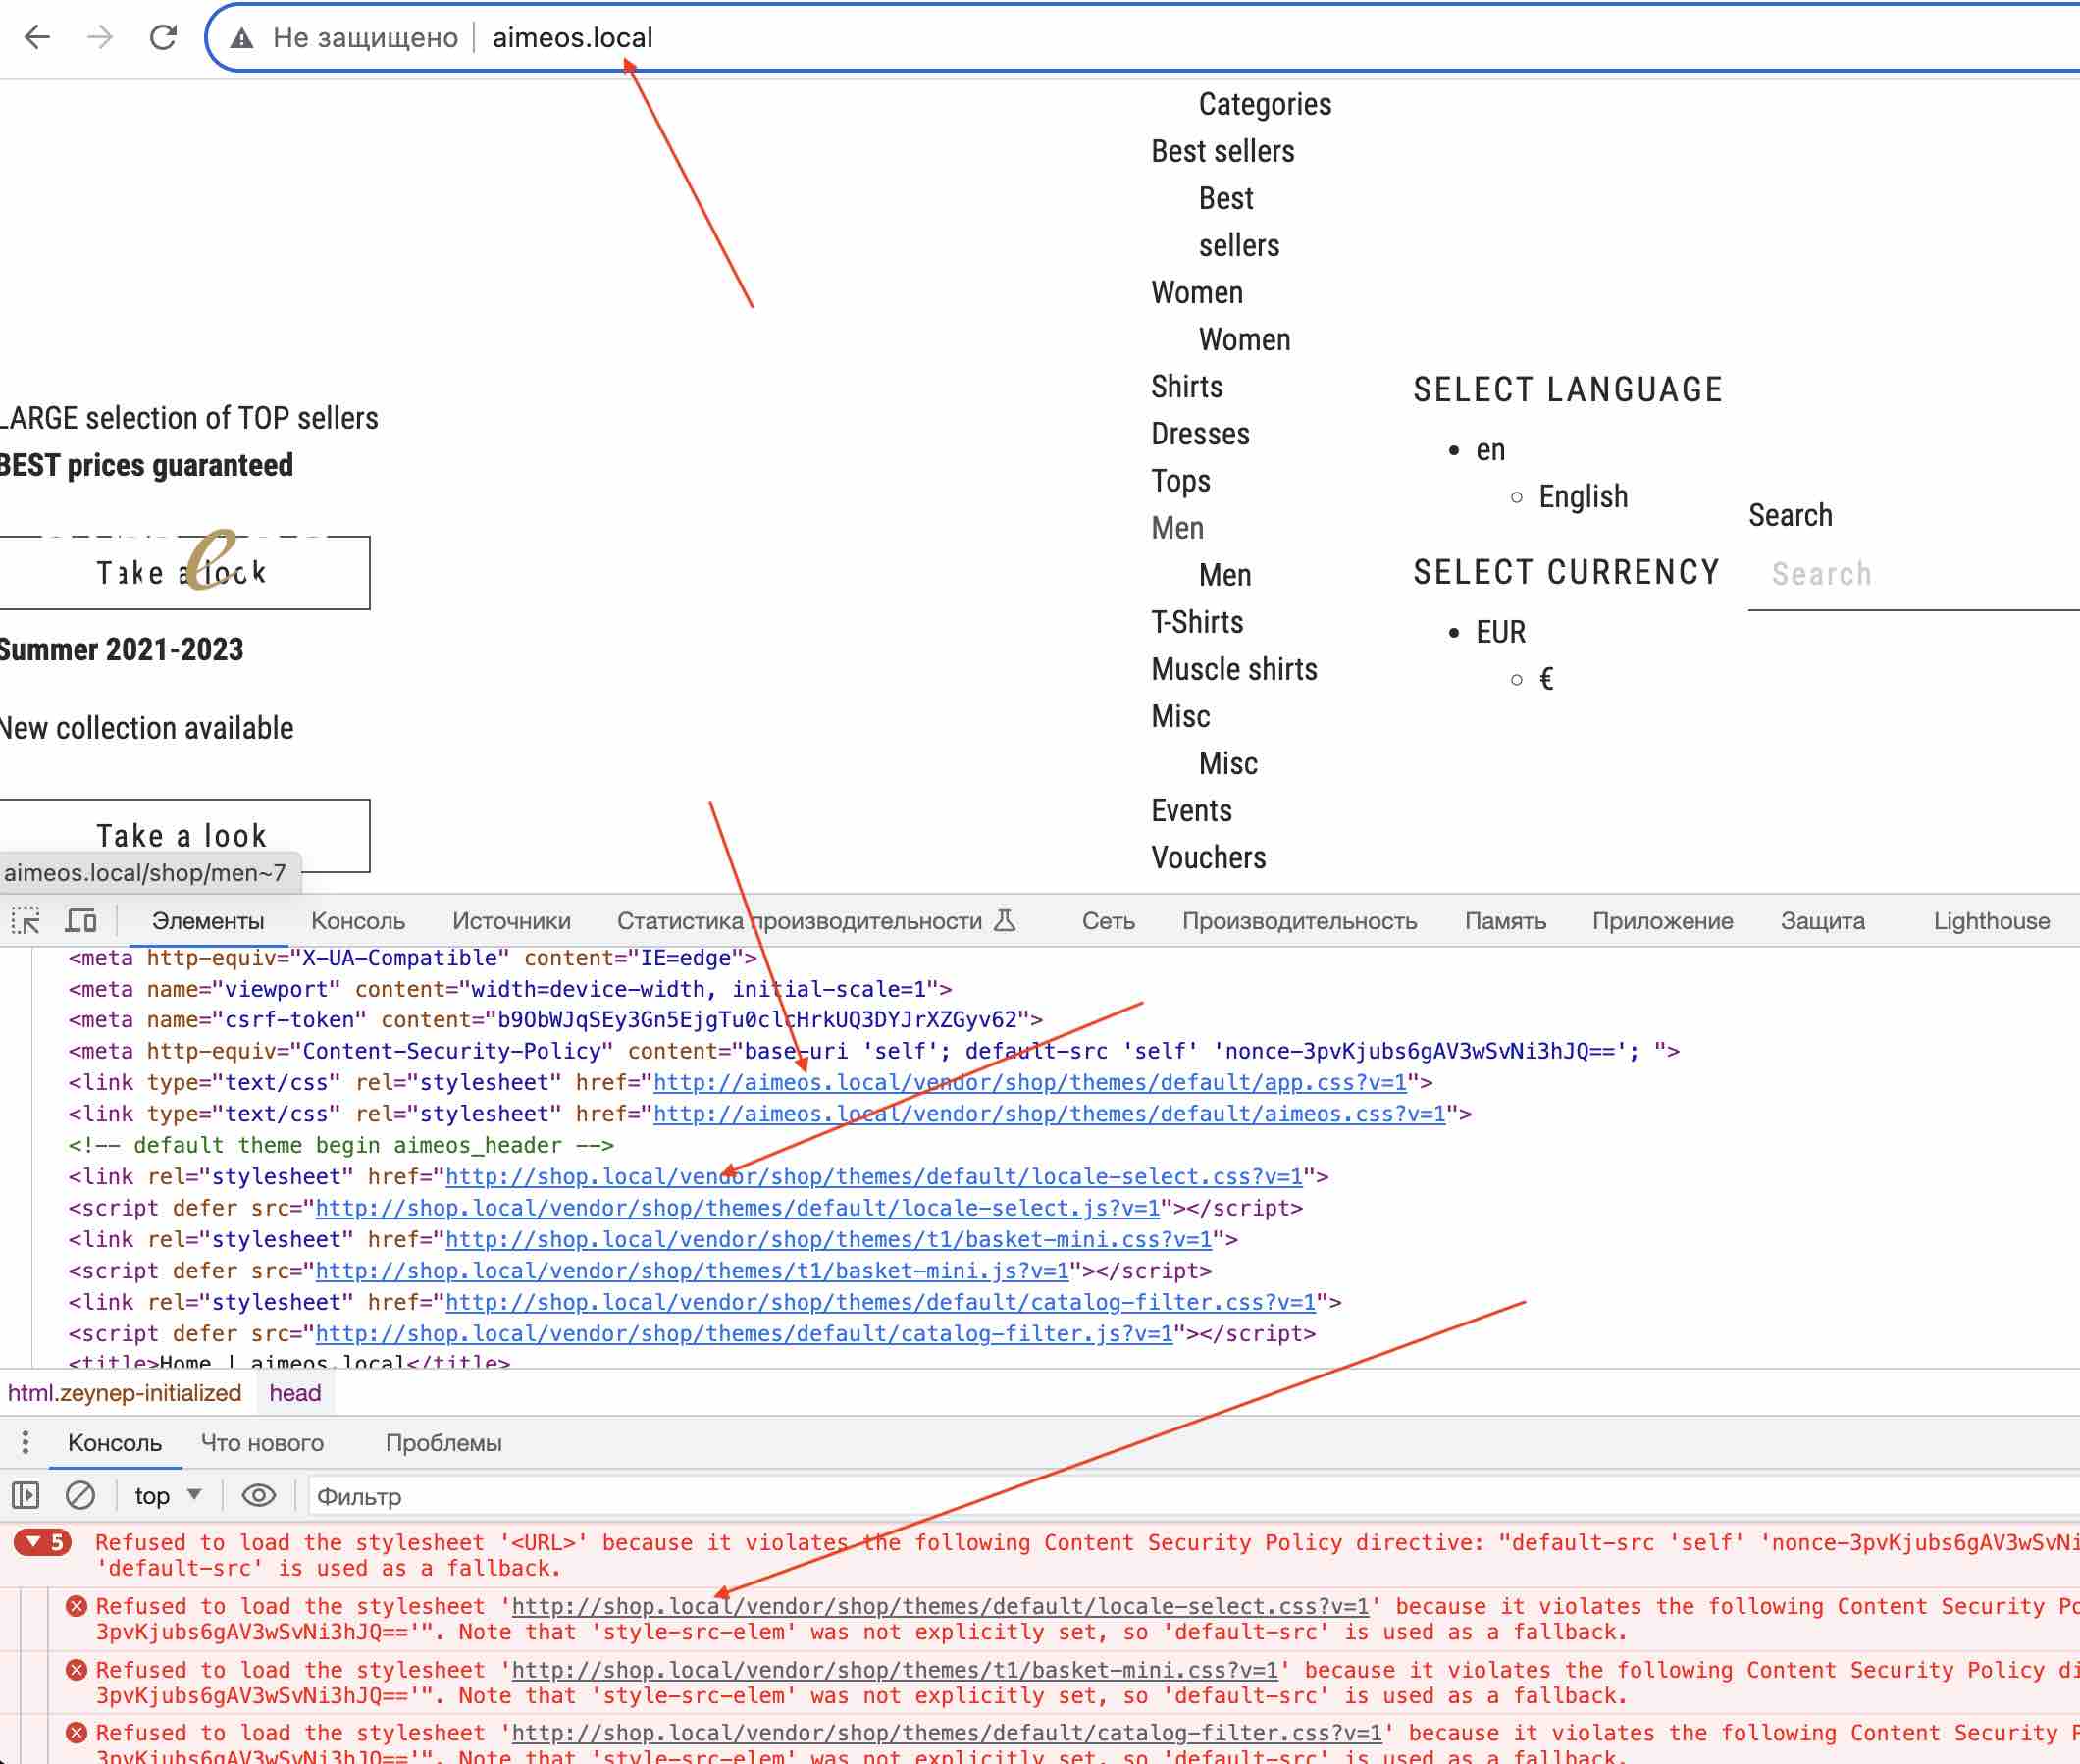Open the T-Shirts category link
The width and height of the screenshot is (2080, 1764).
tap(1197, 622)
